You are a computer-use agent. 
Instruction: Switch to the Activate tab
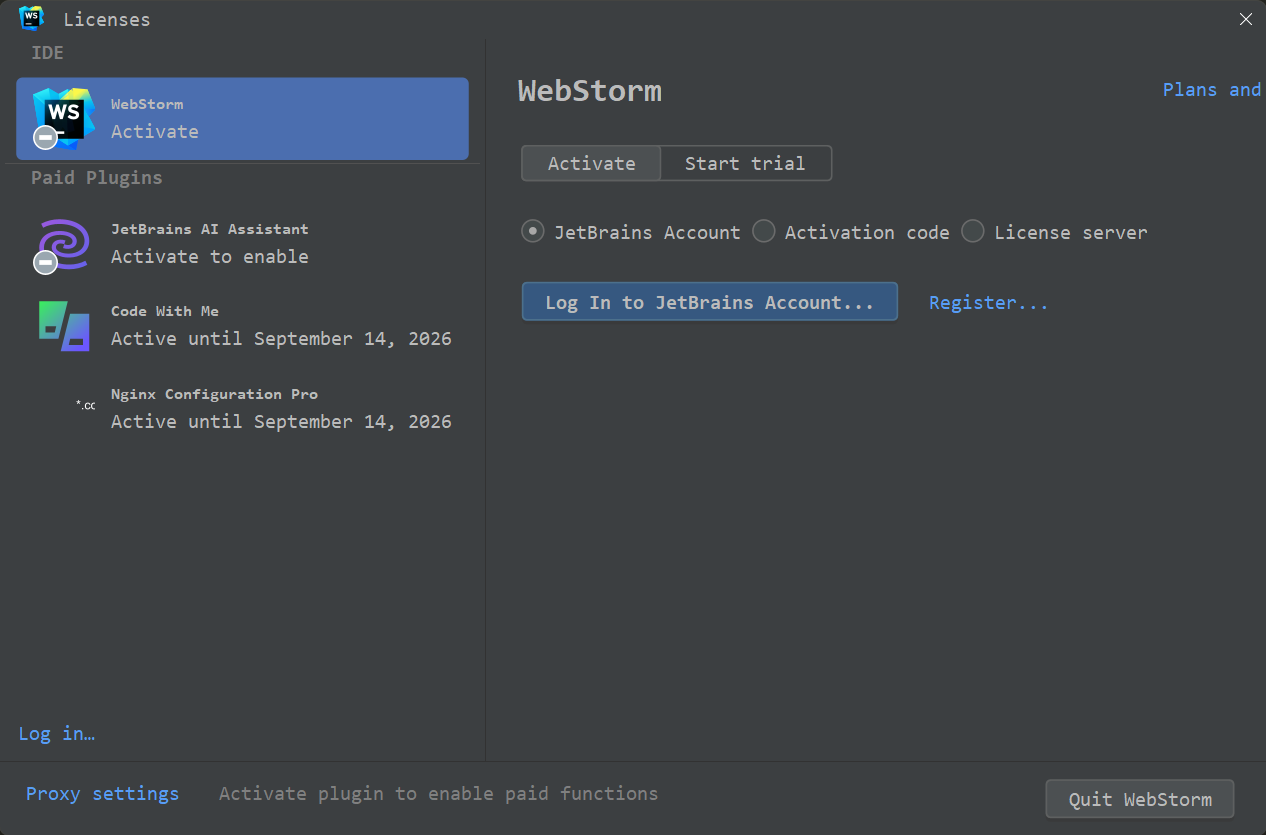(x=590, y=163)
